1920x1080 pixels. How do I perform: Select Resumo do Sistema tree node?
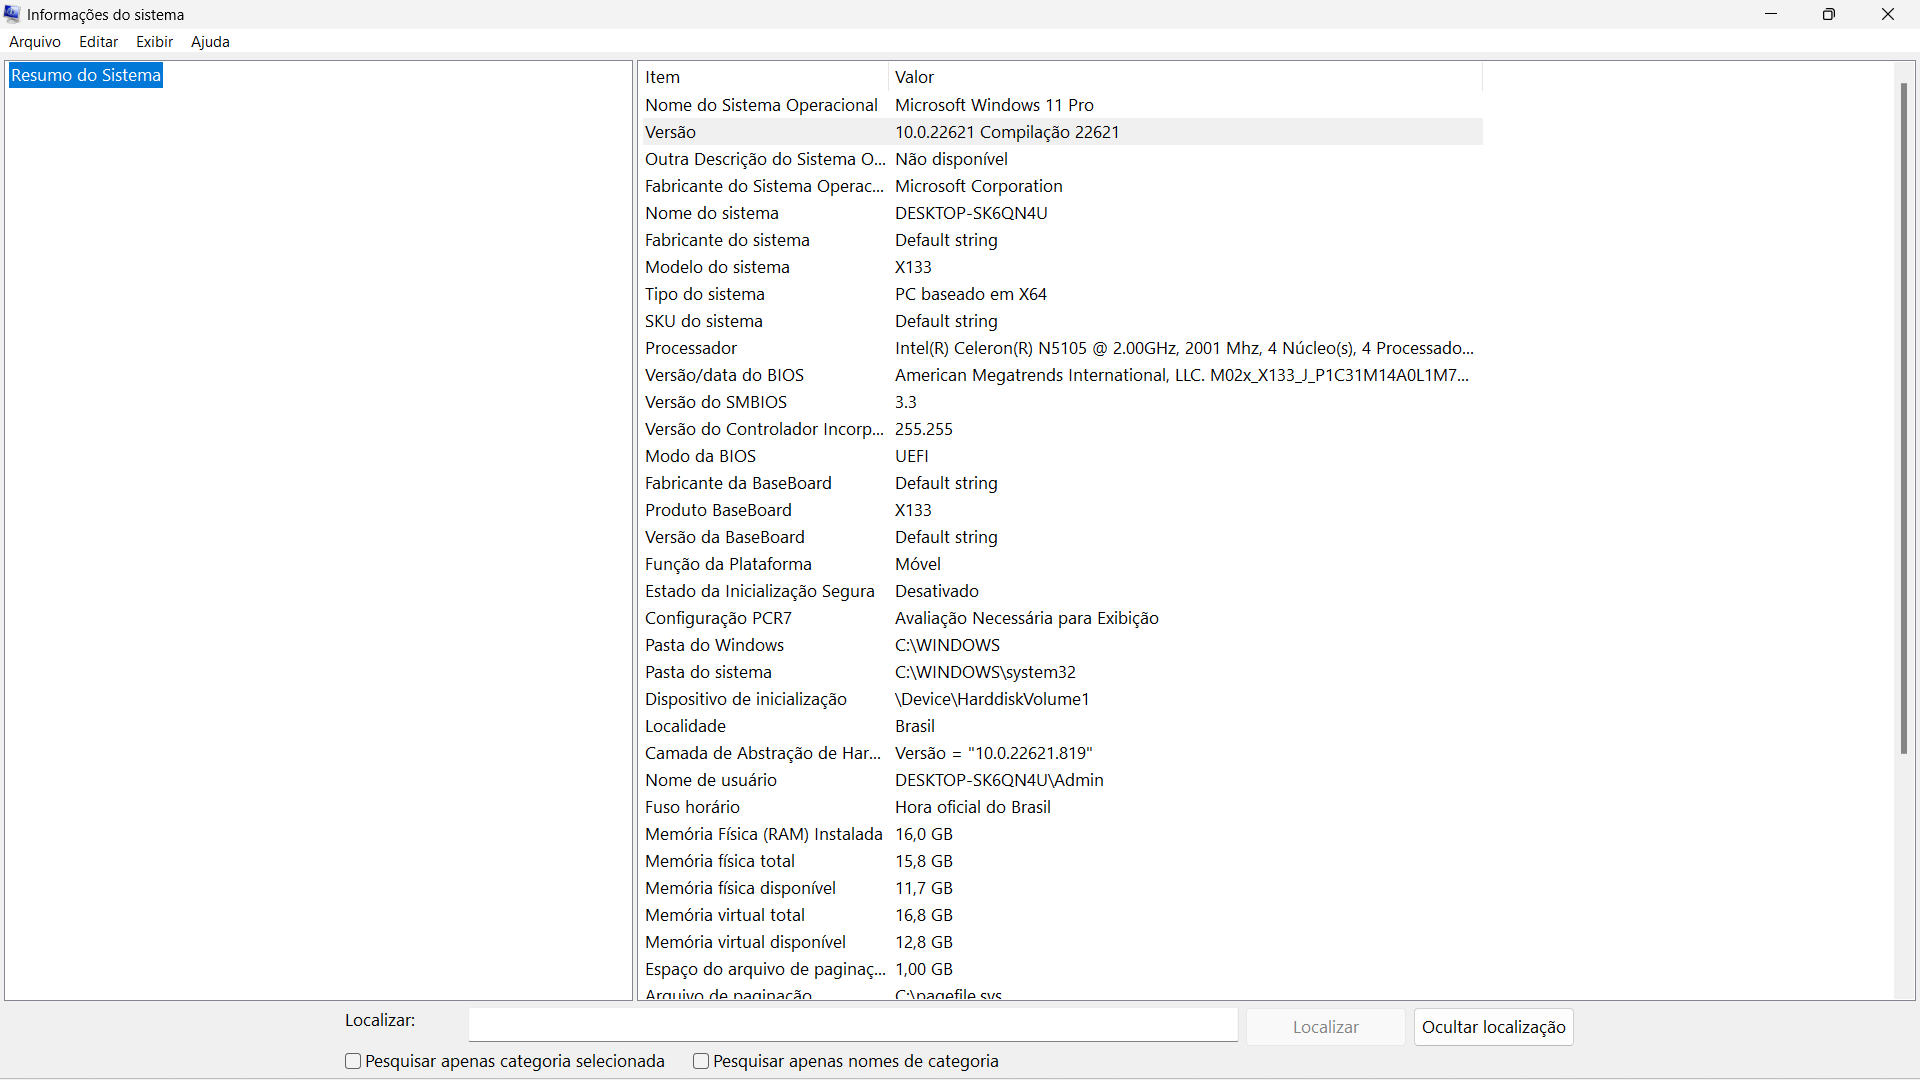[x=86, y=76]
